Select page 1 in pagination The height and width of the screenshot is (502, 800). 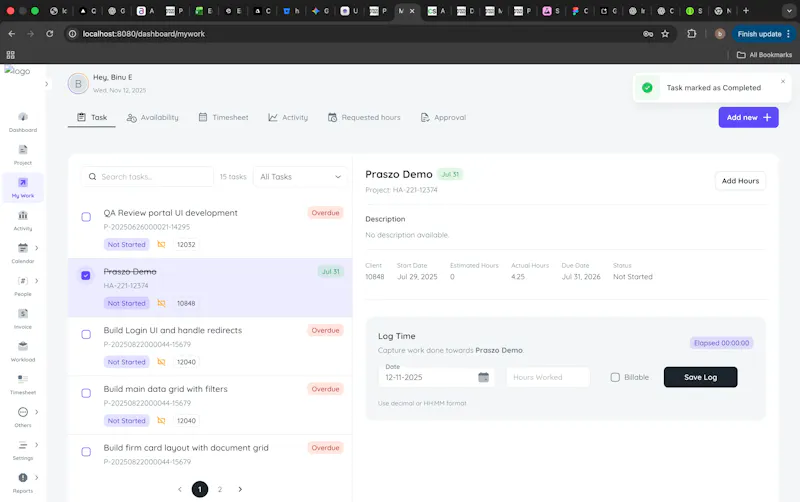(200, 489)
